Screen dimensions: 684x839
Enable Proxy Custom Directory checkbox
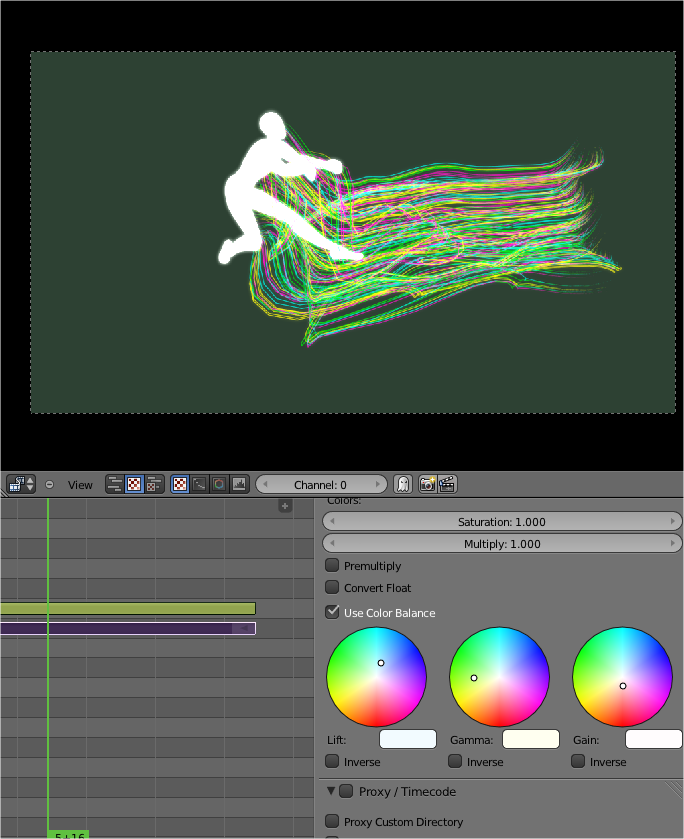click(x=332, y=821)
